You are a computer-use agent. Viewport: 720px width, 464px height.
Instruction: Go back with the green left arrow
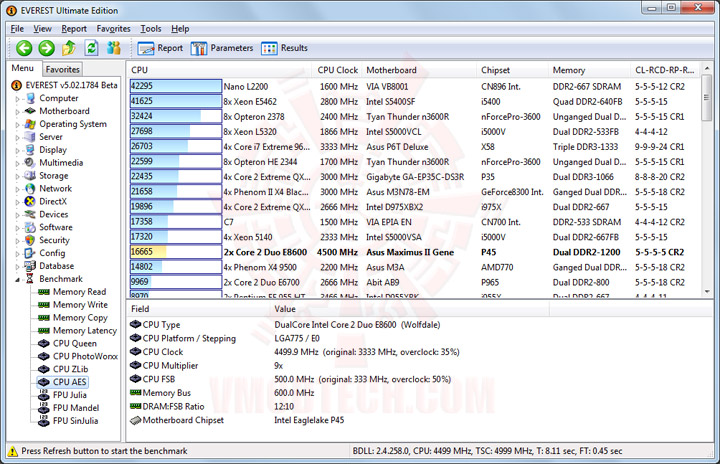(x=24, y=48)
